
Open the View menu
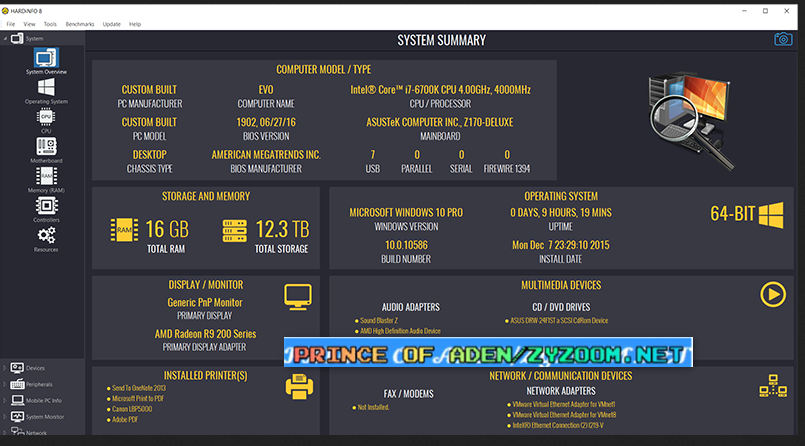pyautogui.click(x=29, y=24)
